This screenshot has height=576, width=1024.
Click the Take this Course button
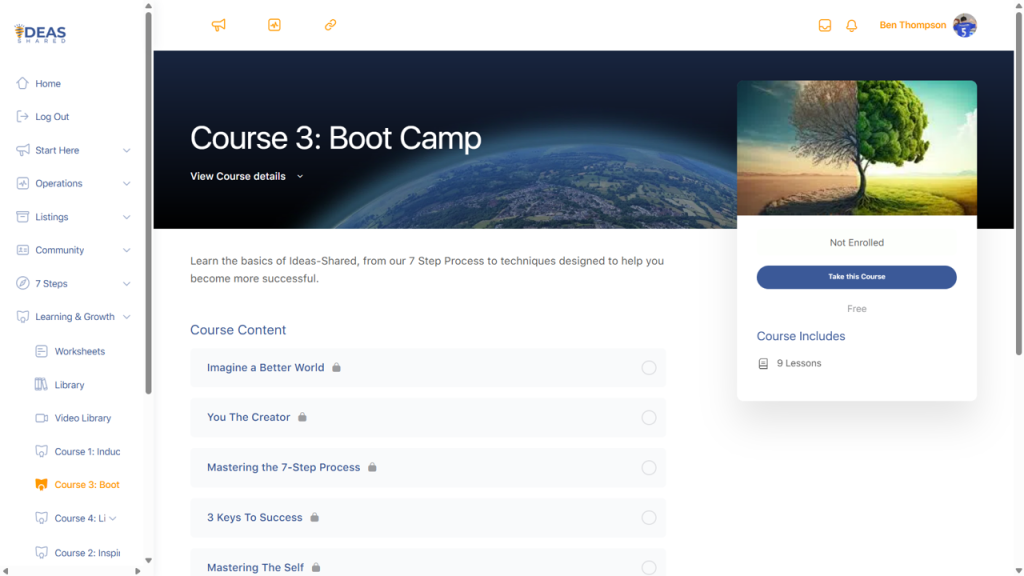click(x=856, y=277)
